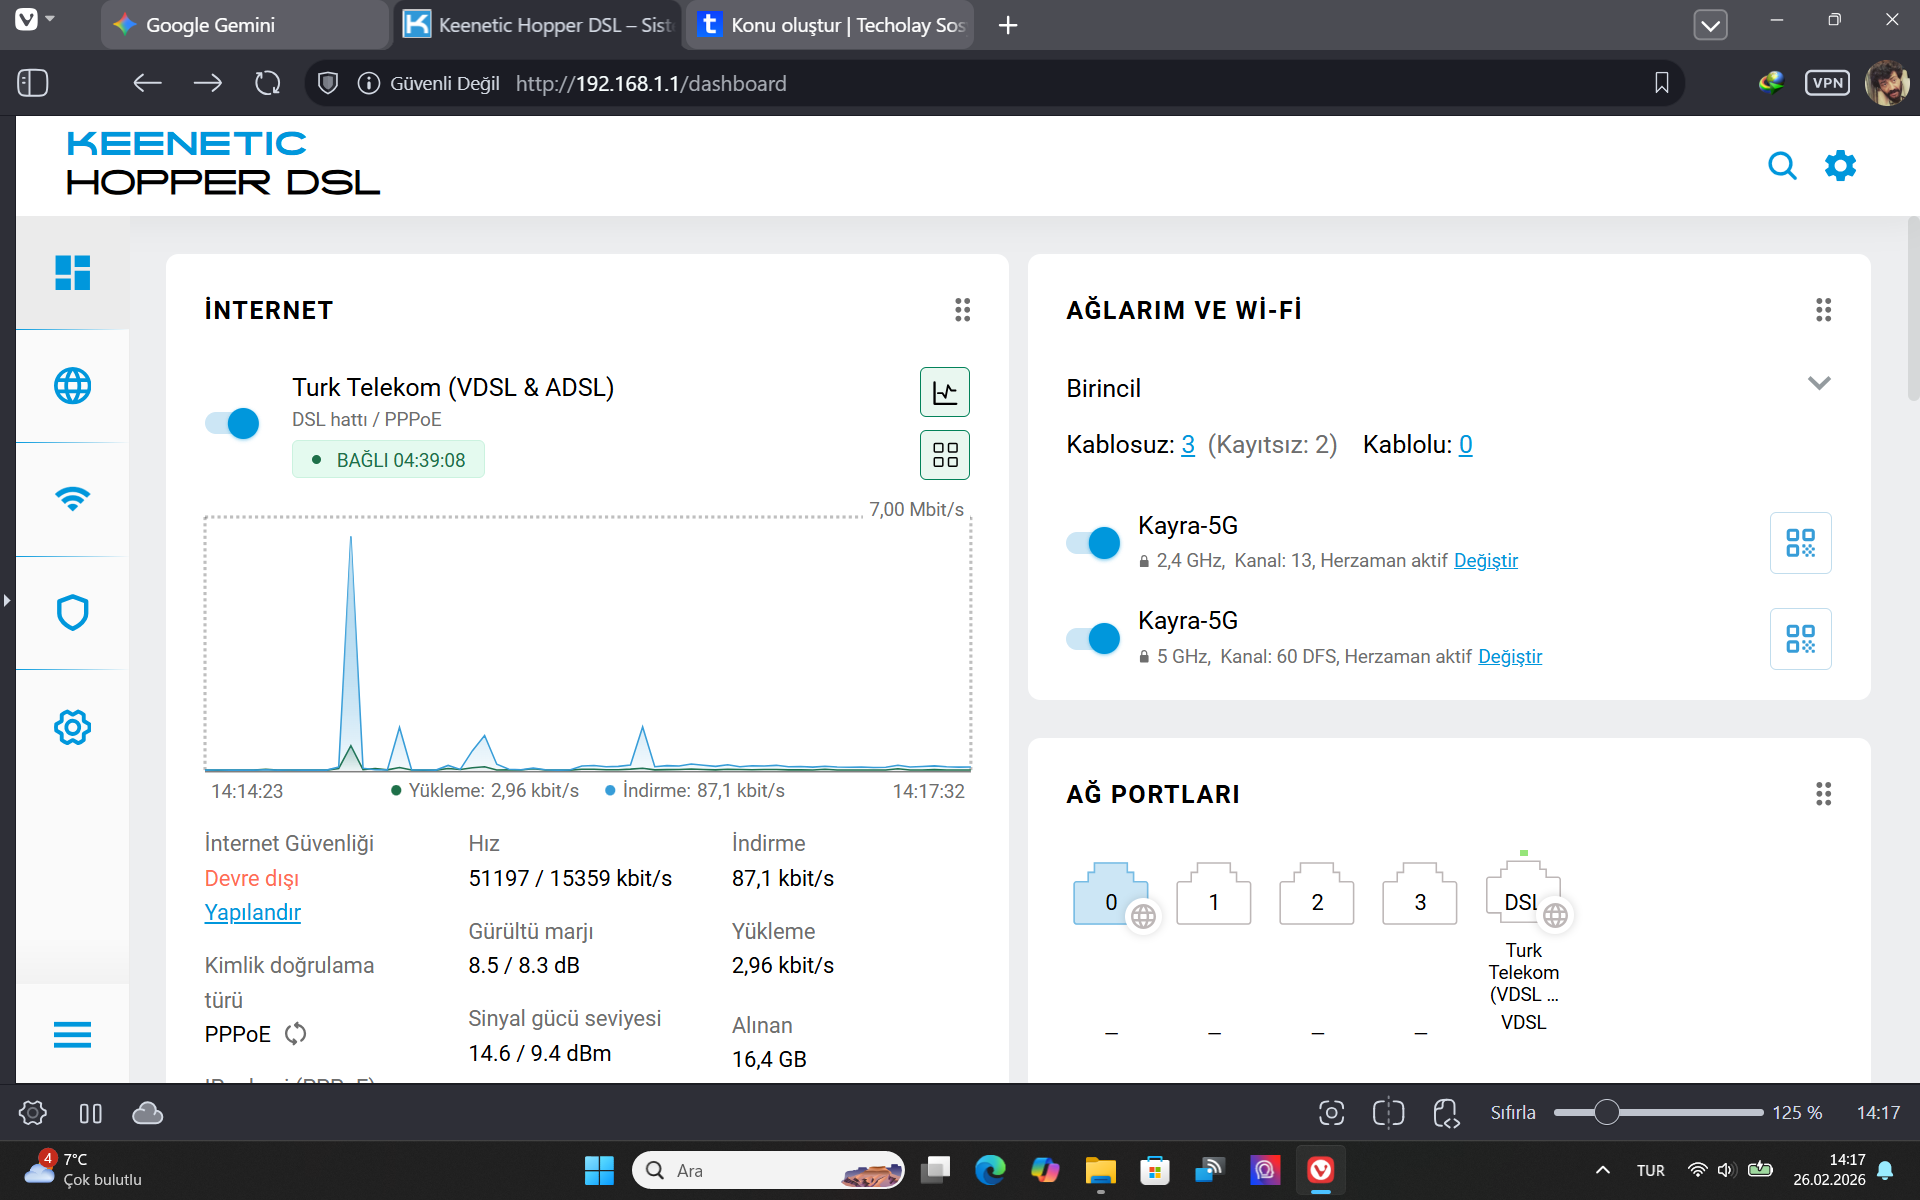The height and width of the screenshot is (1200, 1920).
Task: Click Vivaldi capture page camera icon
Action: click(x=1331, y=1113)
